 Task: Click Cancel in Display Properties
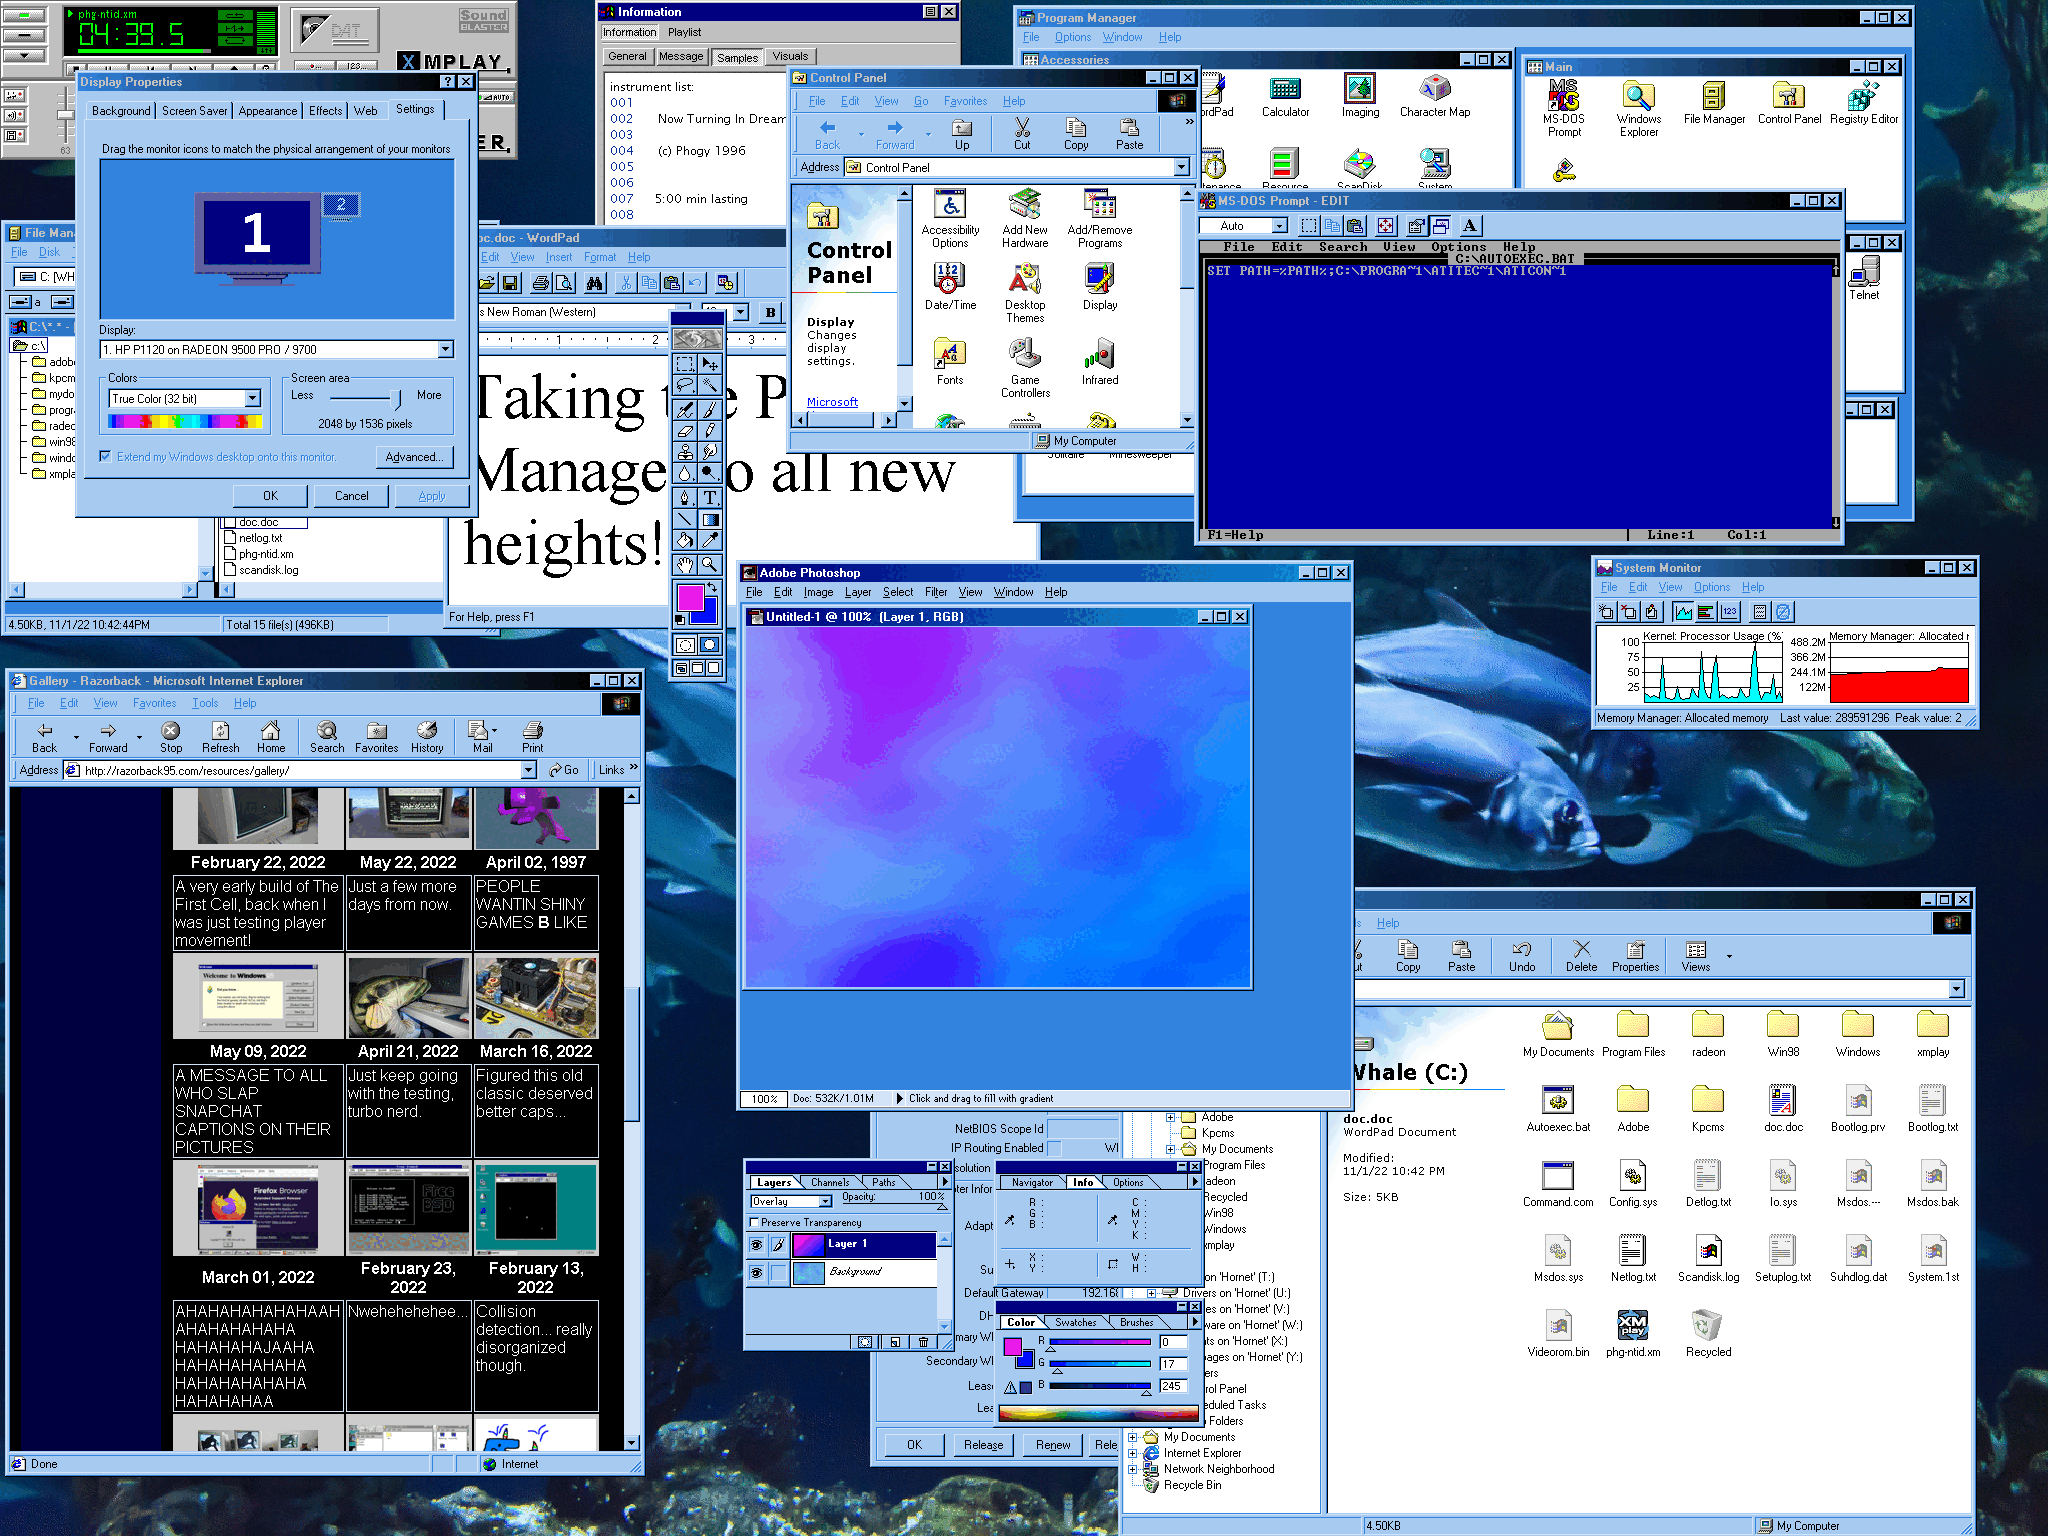pos(352,496)
